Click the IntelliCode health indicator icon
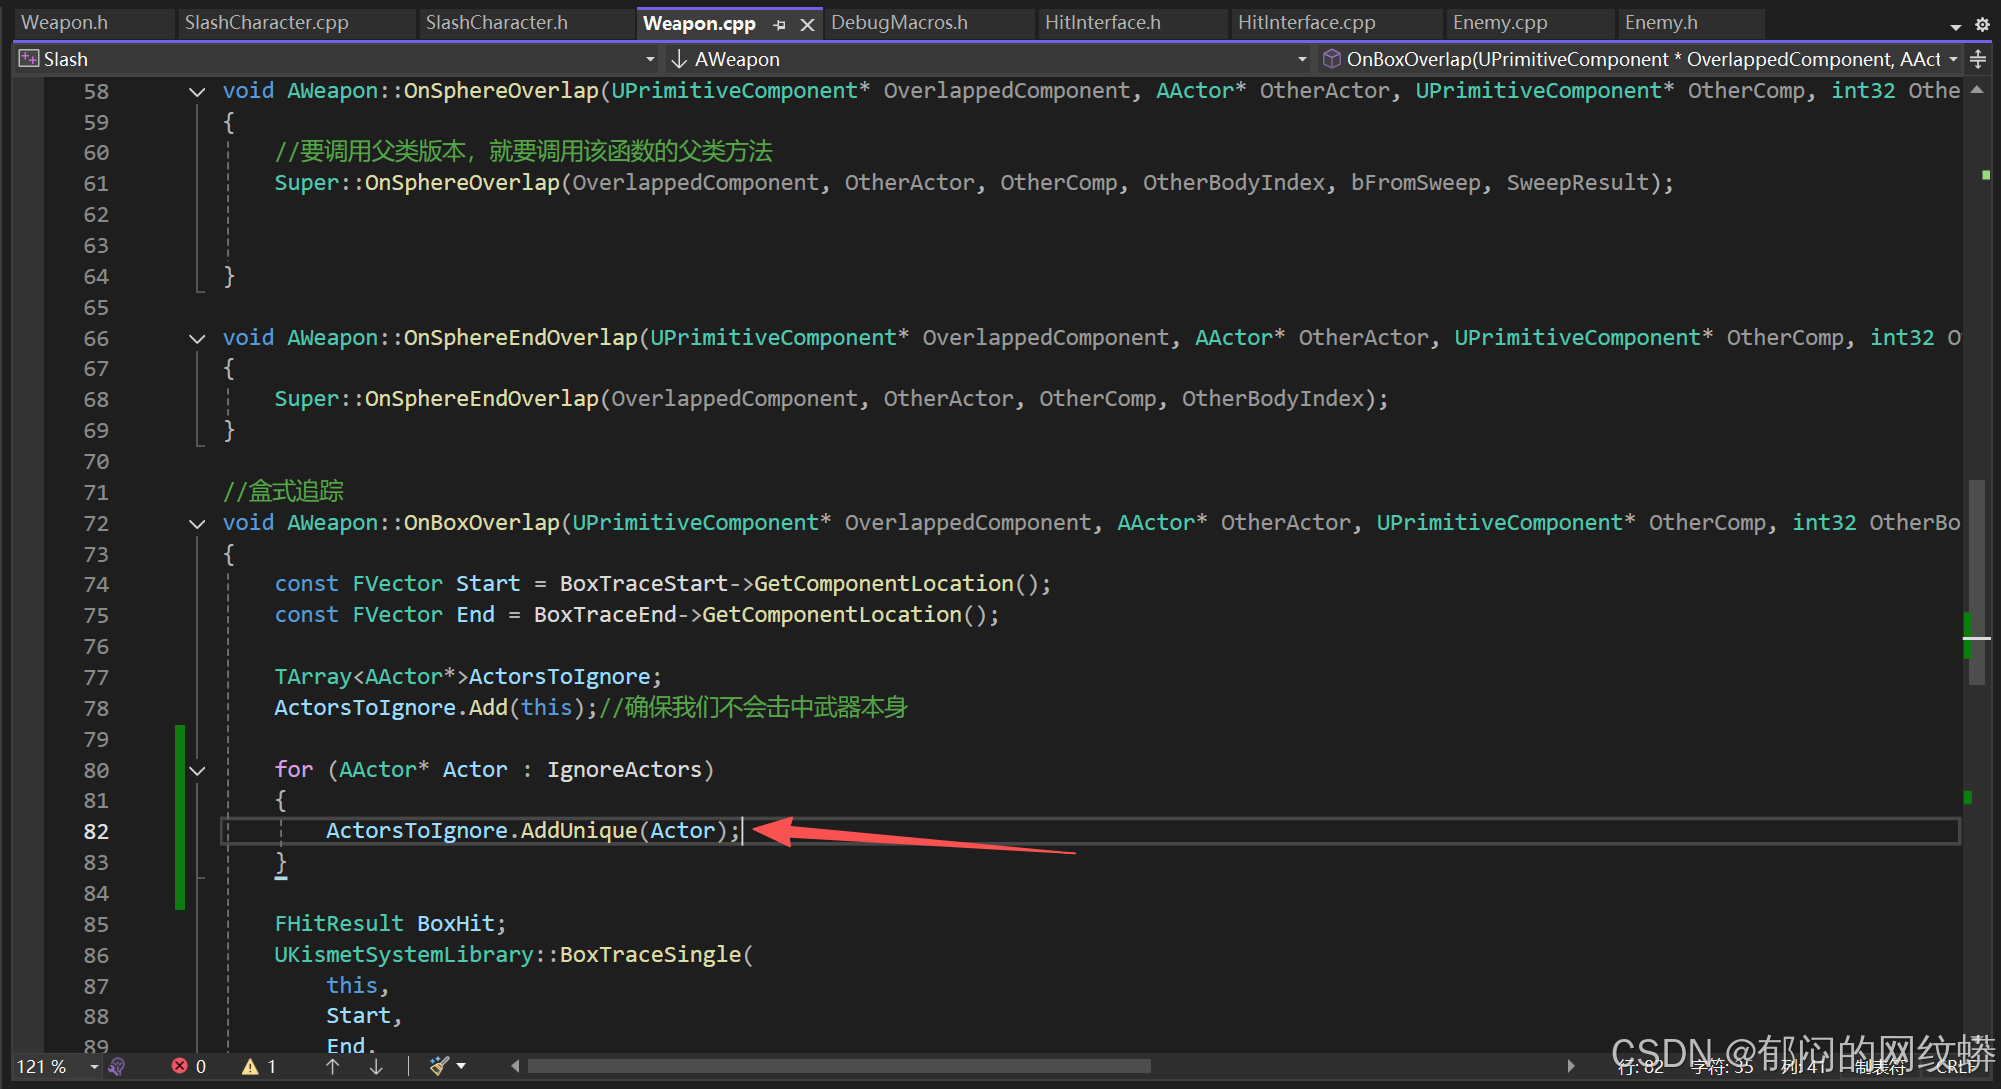Viewport: 2001px width, 1089px height. (117, 1066)
